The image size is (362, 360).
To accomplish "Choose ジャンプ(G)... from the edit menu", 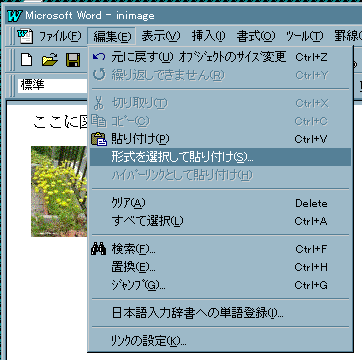I will [220, 285].
